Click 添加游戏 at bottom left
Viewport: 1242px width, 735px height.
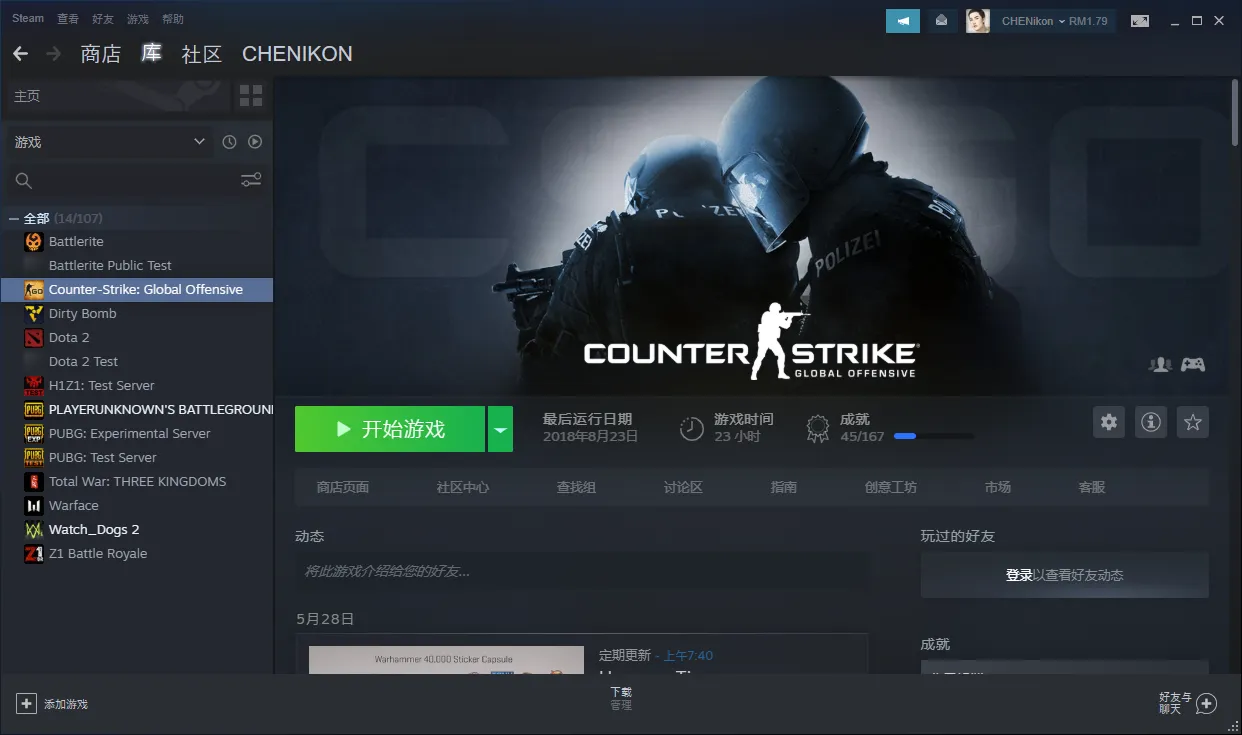53,704
